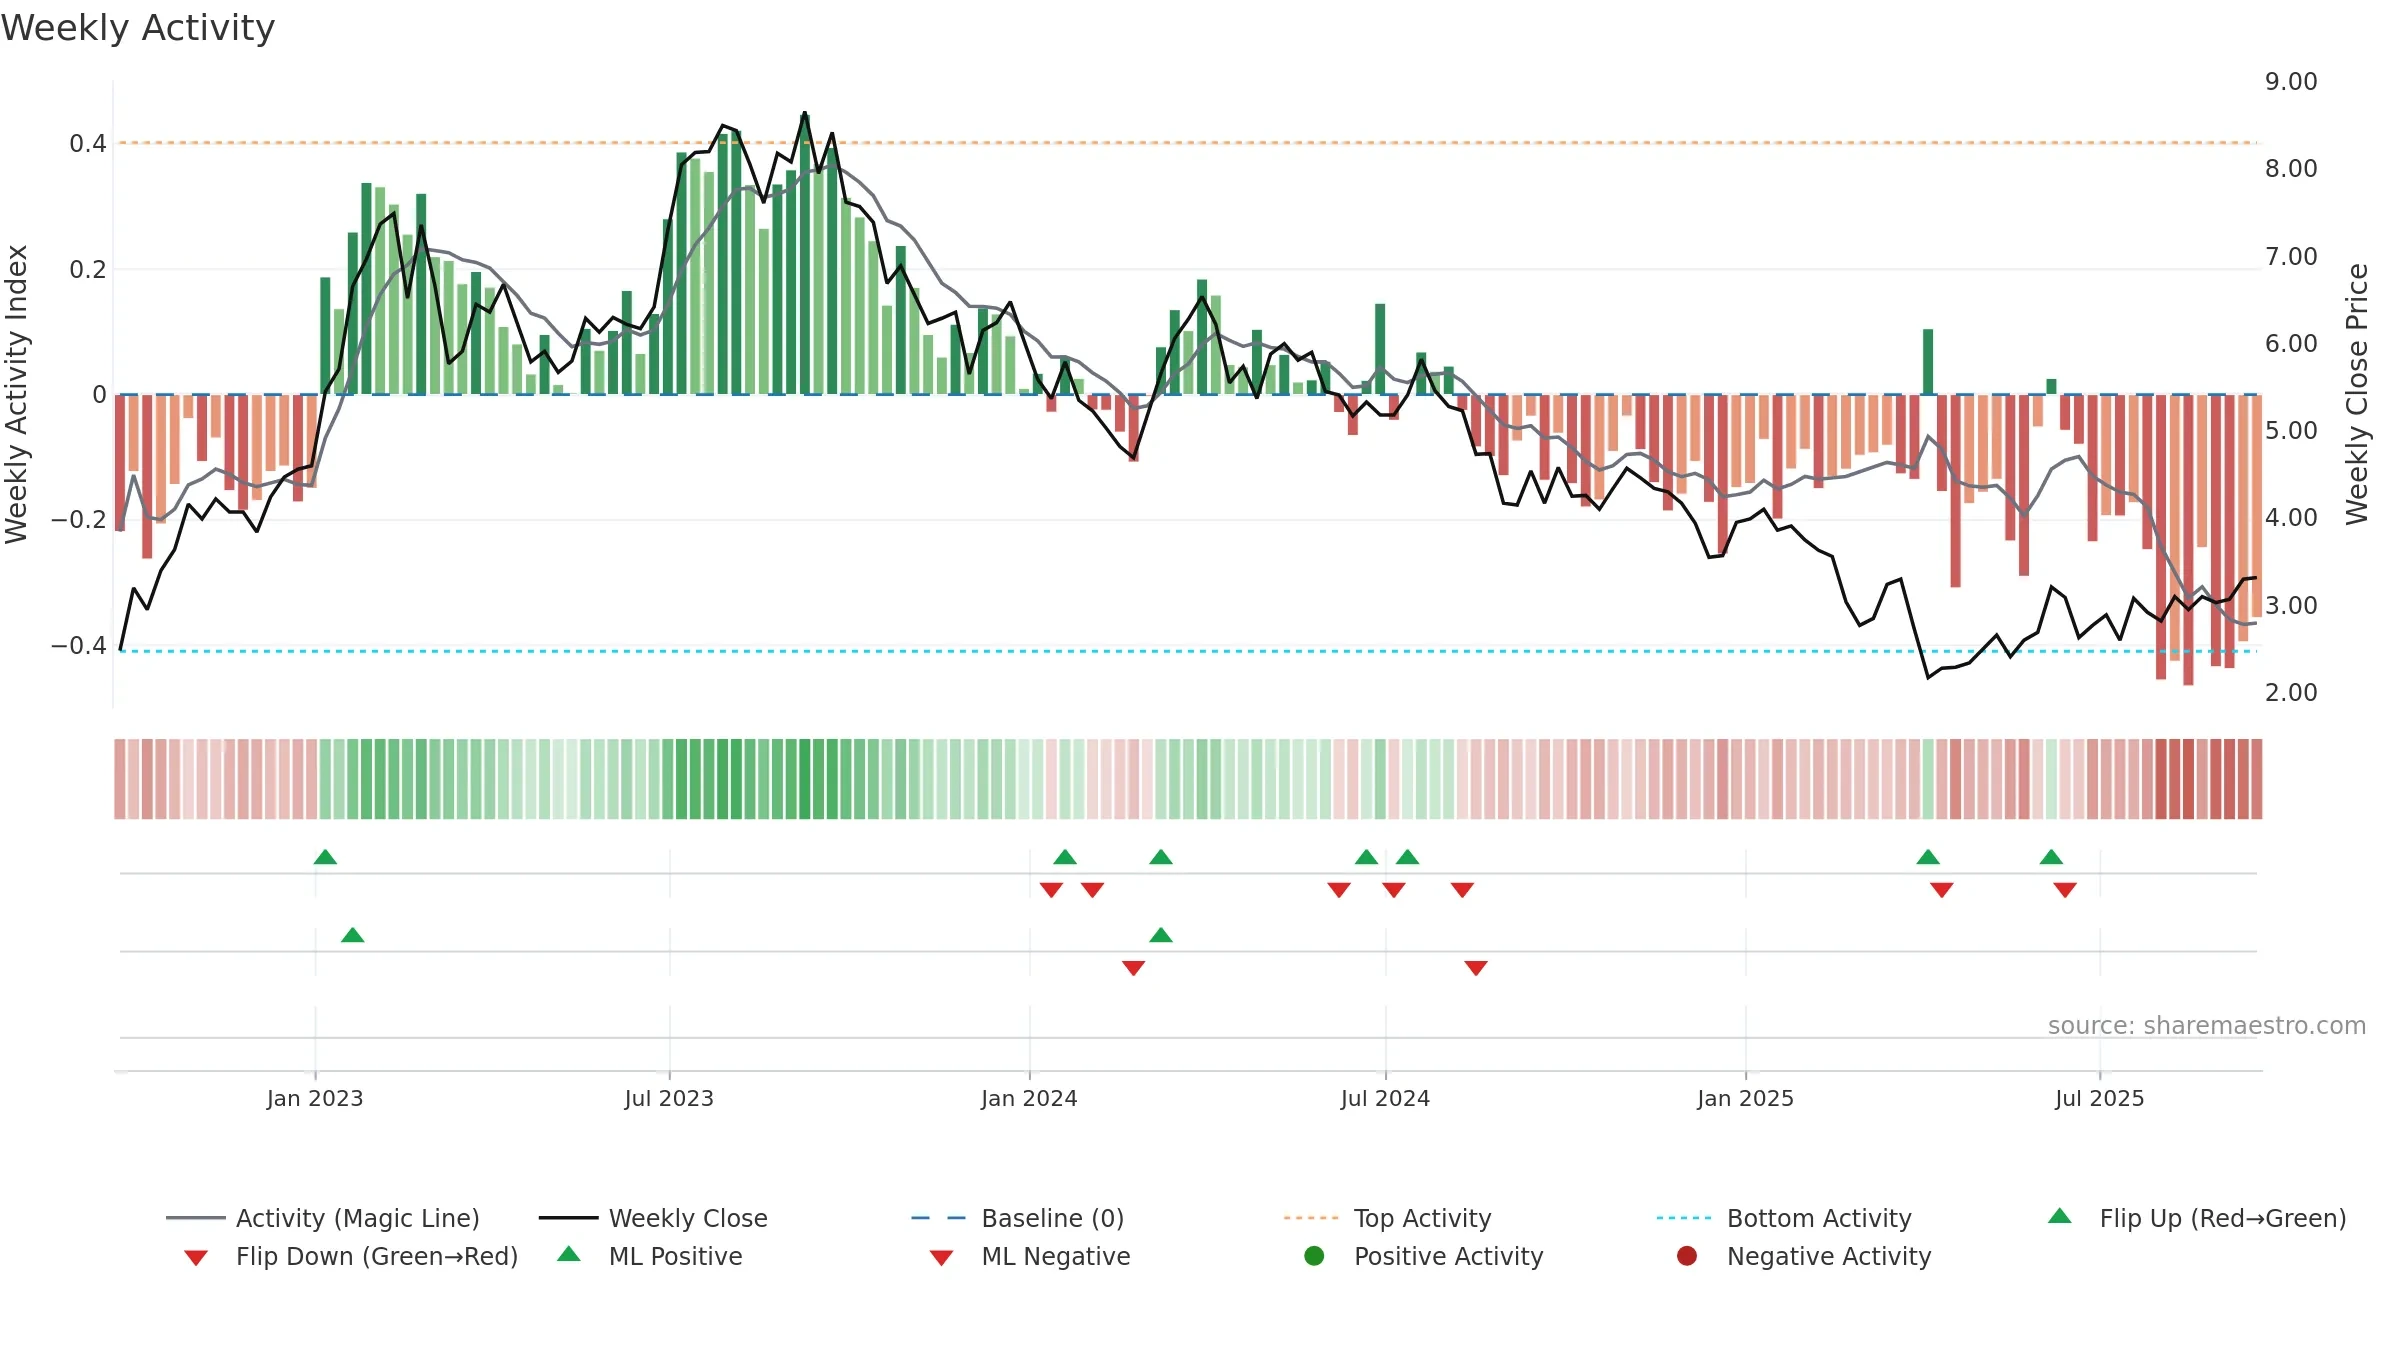Toggle the ML Negative legend entry

(x=1030, y=1256)
